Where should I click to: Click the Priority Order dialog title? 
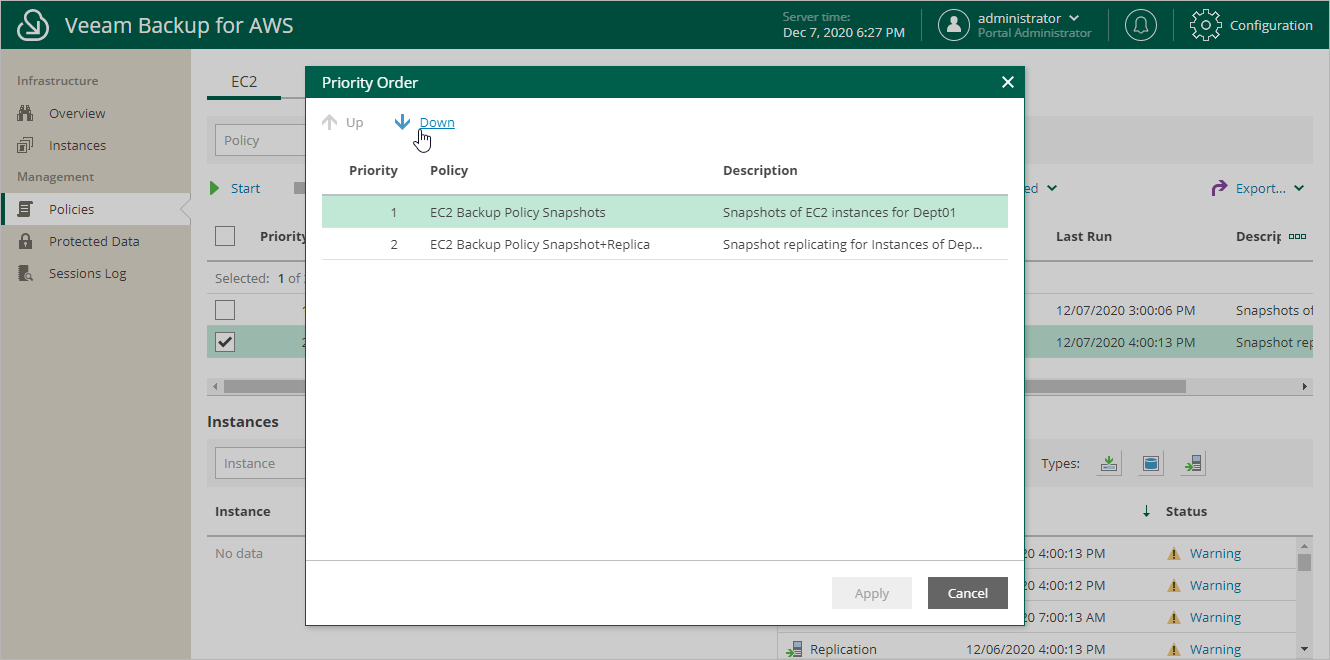coord(370,82)
